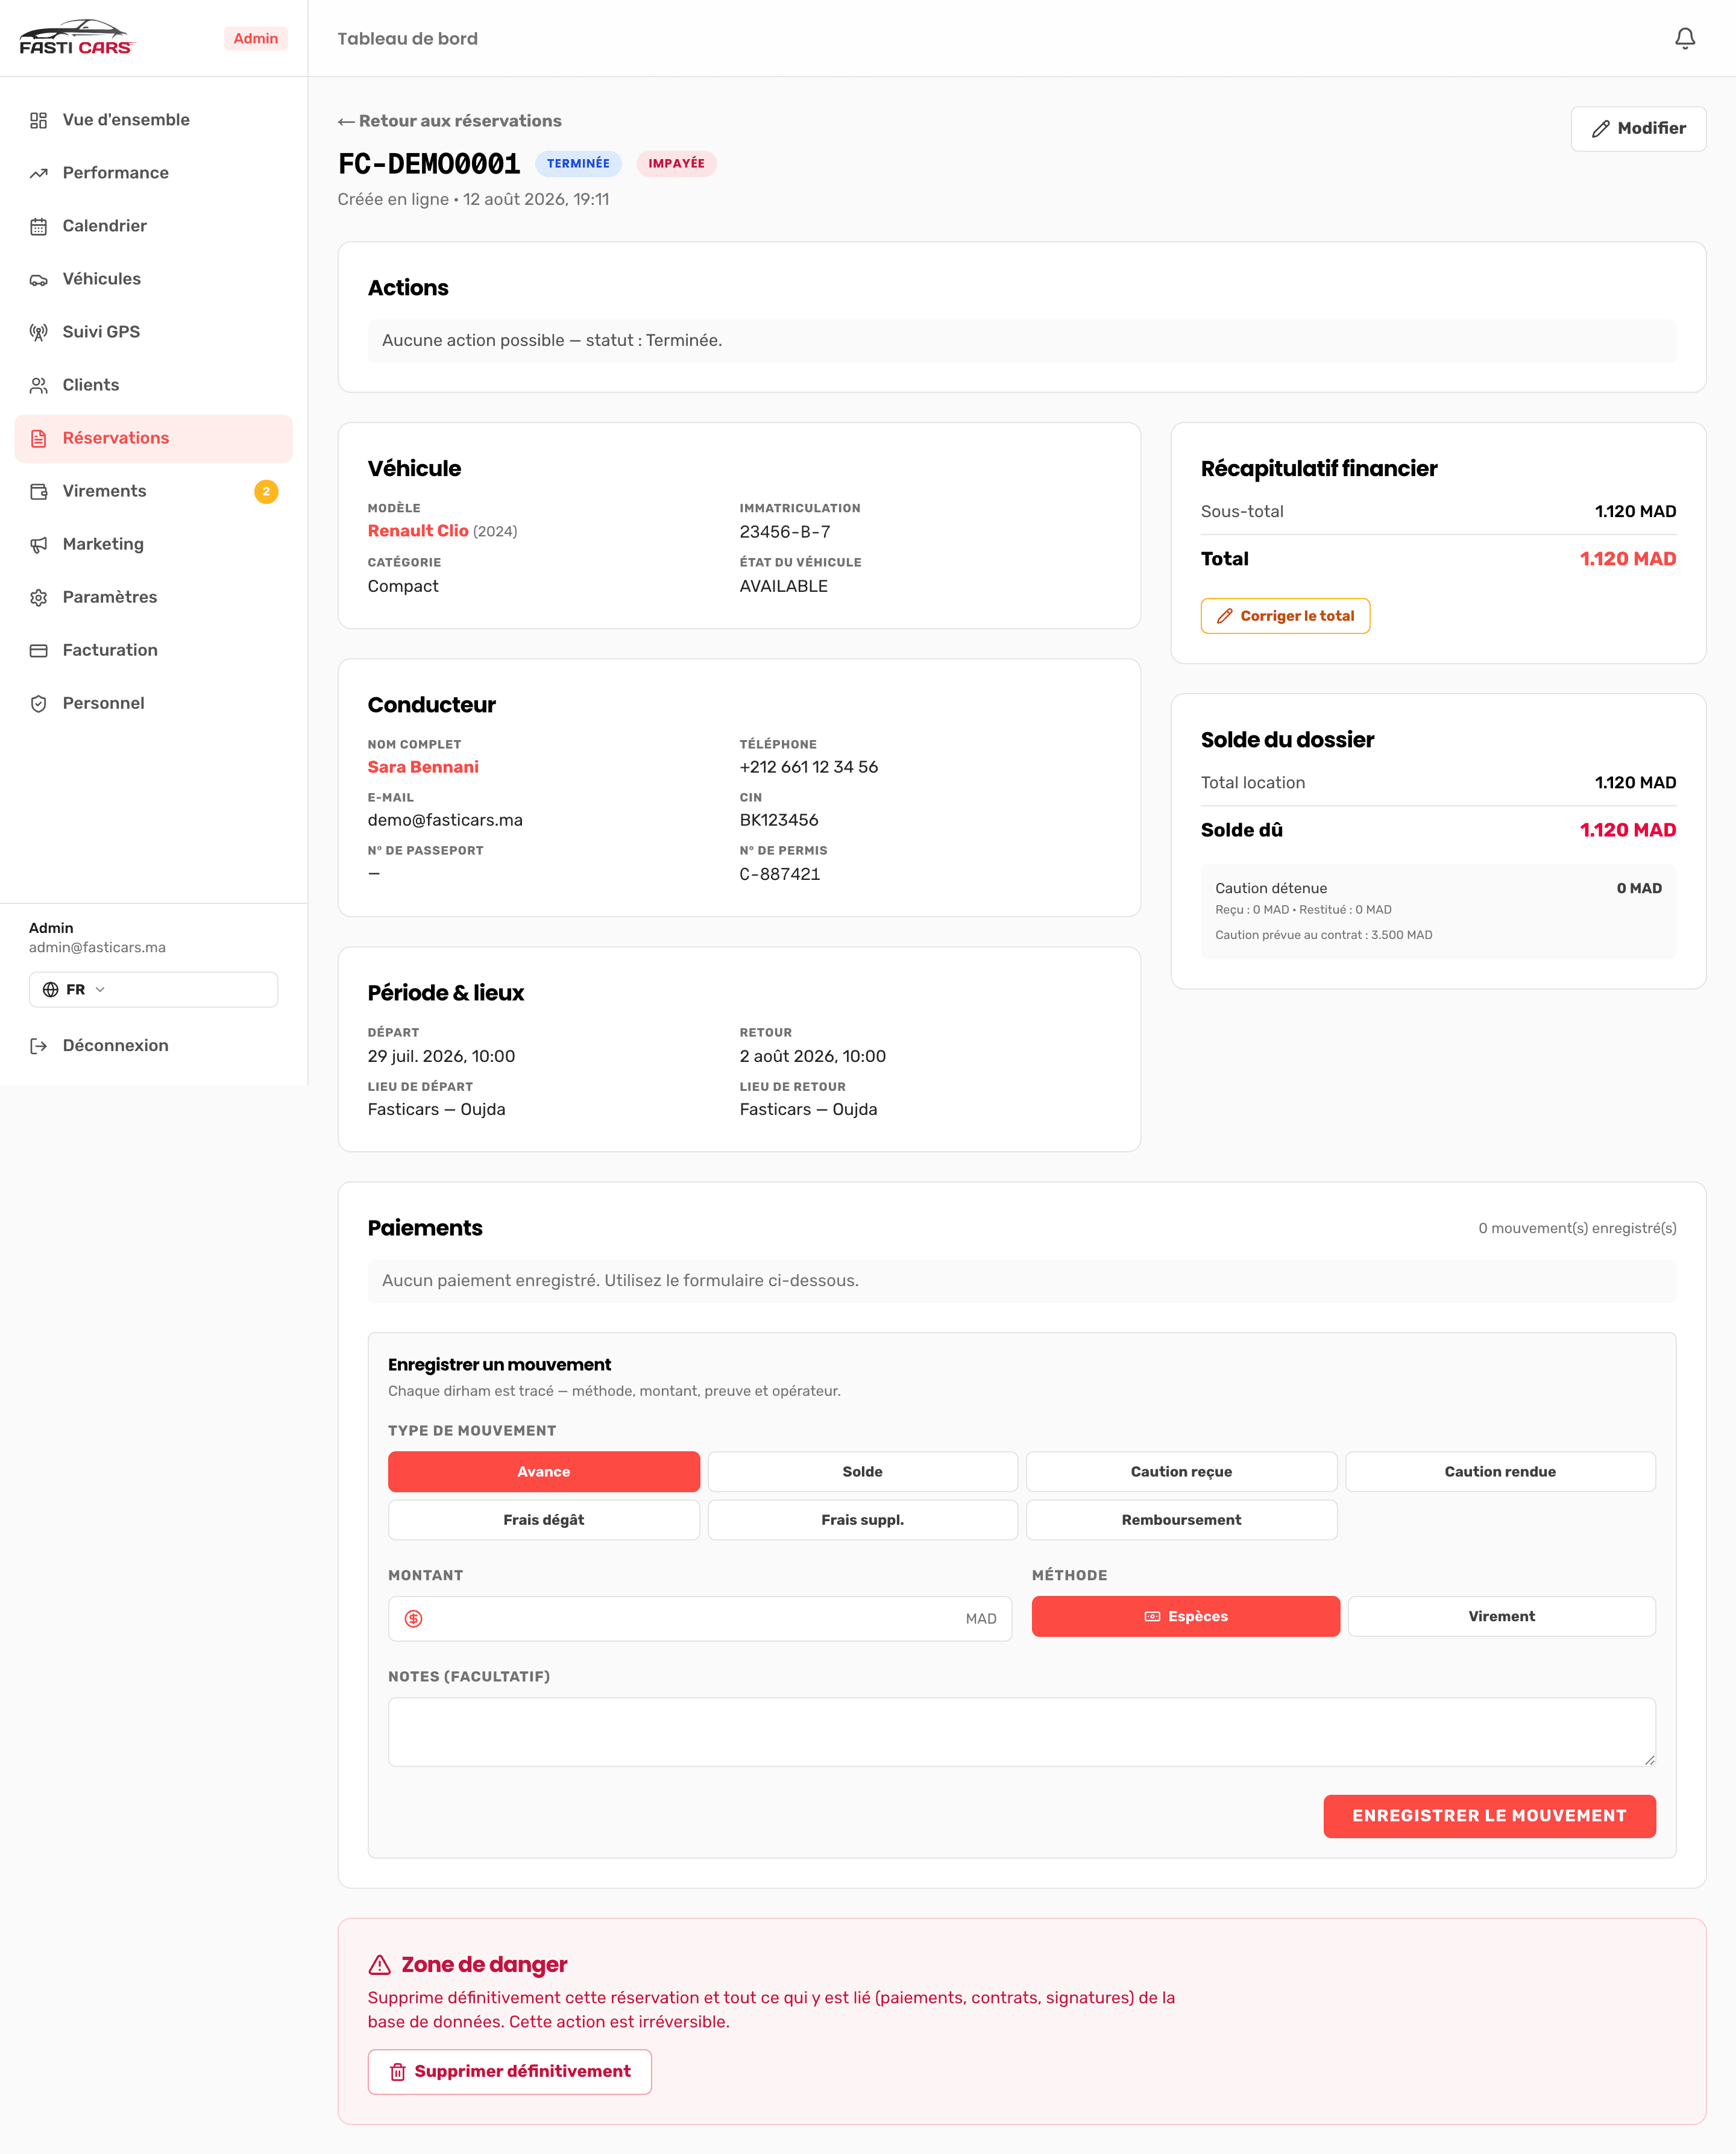
Task: Open the FR language dropdown
Action: pyautogui.click(x=153, y=989)
